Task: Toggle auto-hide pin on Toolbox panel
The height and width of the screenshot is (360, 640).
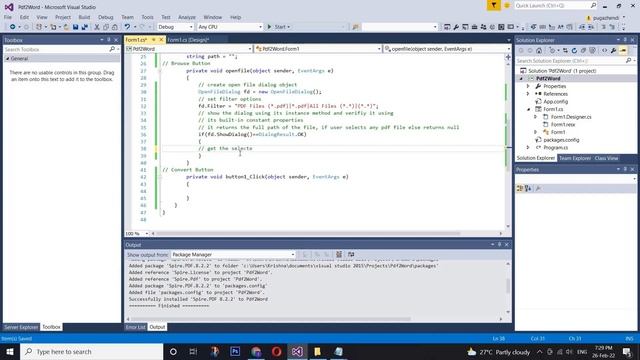Action: click(x=109, y=40)
